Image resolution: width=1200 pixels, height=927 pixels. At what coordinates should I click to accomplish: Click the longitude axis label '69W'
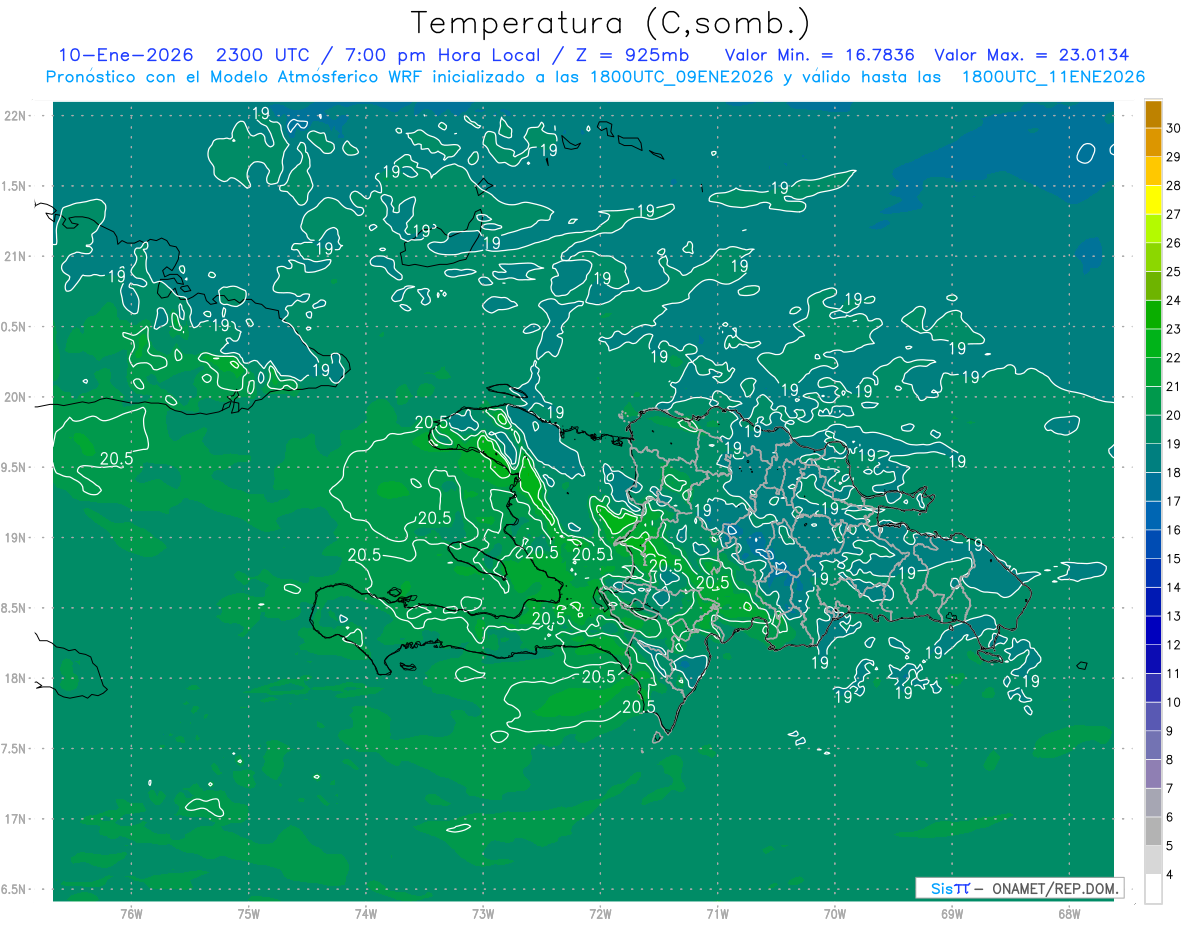(x=952, y=913)
